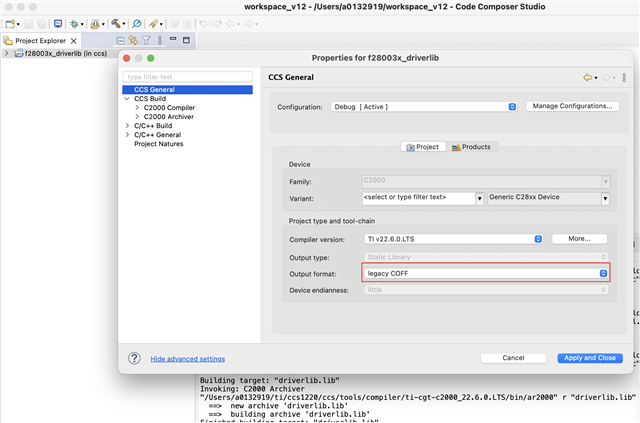This screenshot has width=640, height=423.
Task: Click the type filter text field
Action: (x=187, y=77)
